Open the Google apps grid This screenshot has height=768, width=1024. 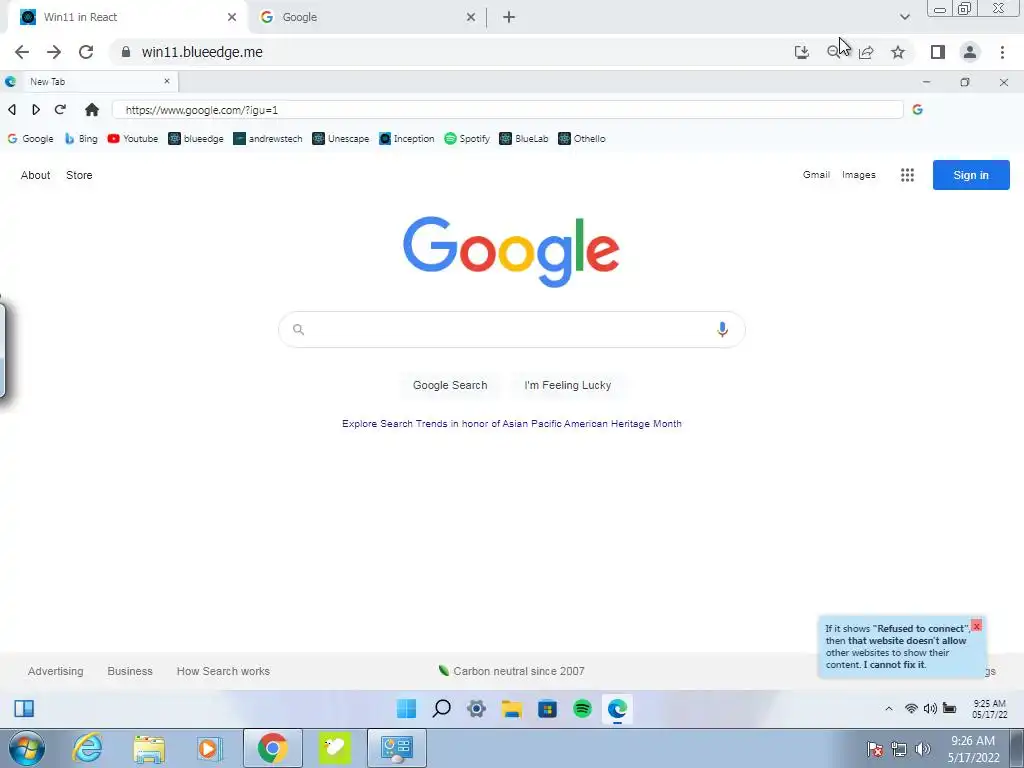click(x=907, y=175)
